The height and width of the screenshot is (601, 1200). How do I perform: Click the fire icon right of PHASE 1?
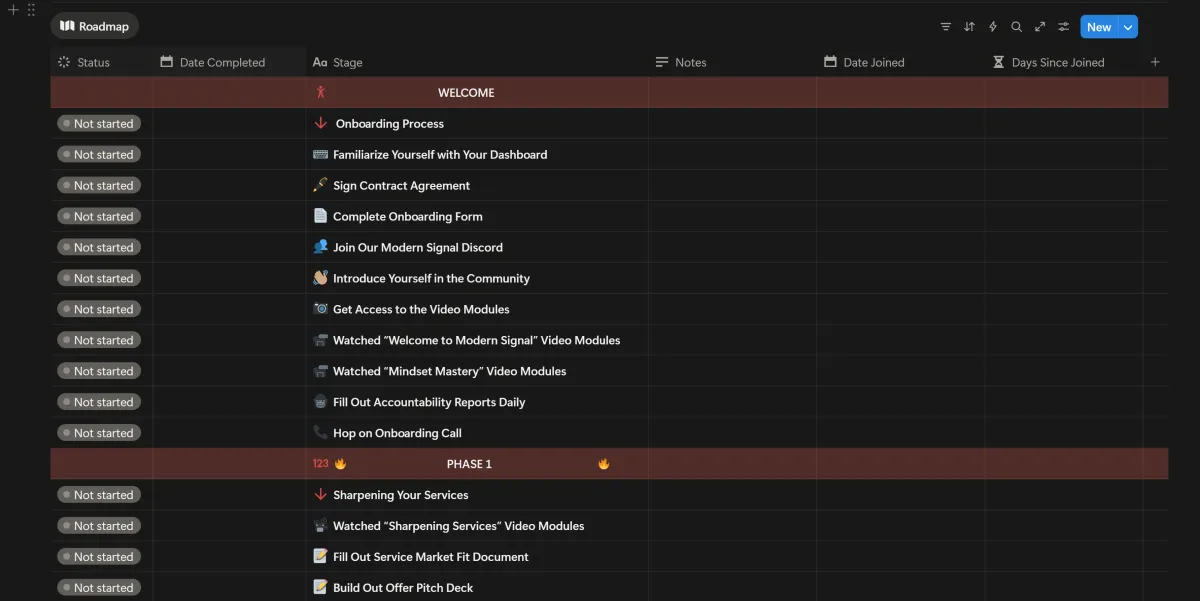coord(604,464)
